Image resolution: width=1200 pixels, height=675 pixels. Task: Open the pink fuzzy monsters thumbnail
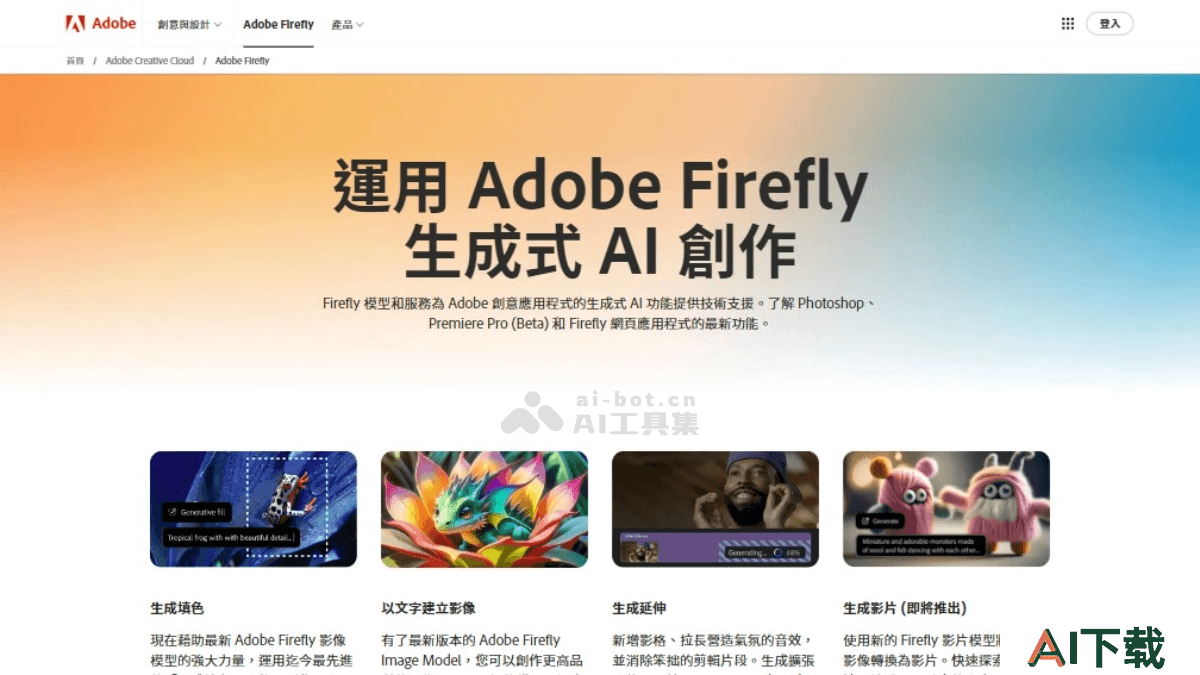946,509
